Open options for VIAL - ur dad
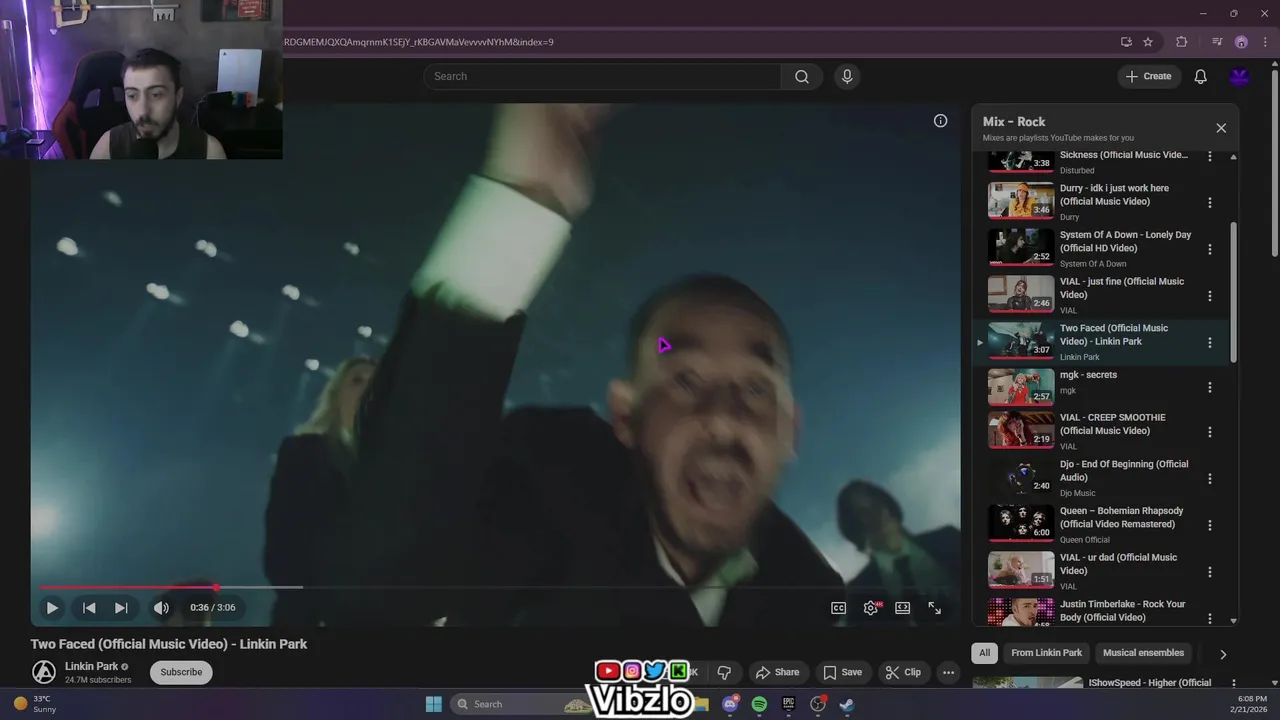Viewport: 1280px width, 720px height. coord(1210,572)
